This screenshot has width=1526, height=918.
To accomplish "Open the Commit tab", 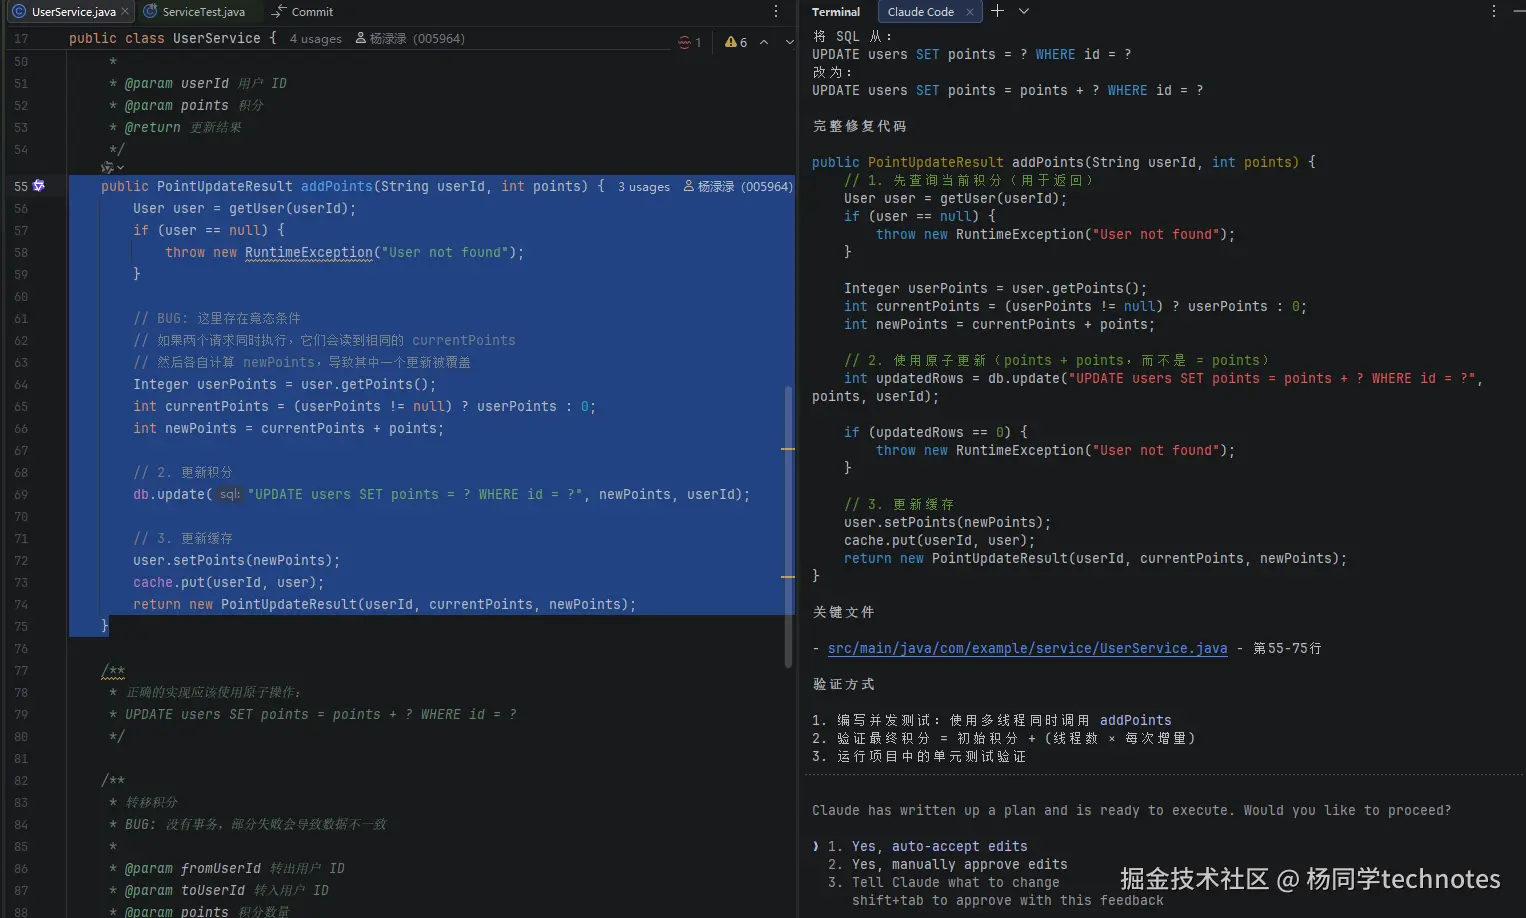I will [x=303, y=12].
